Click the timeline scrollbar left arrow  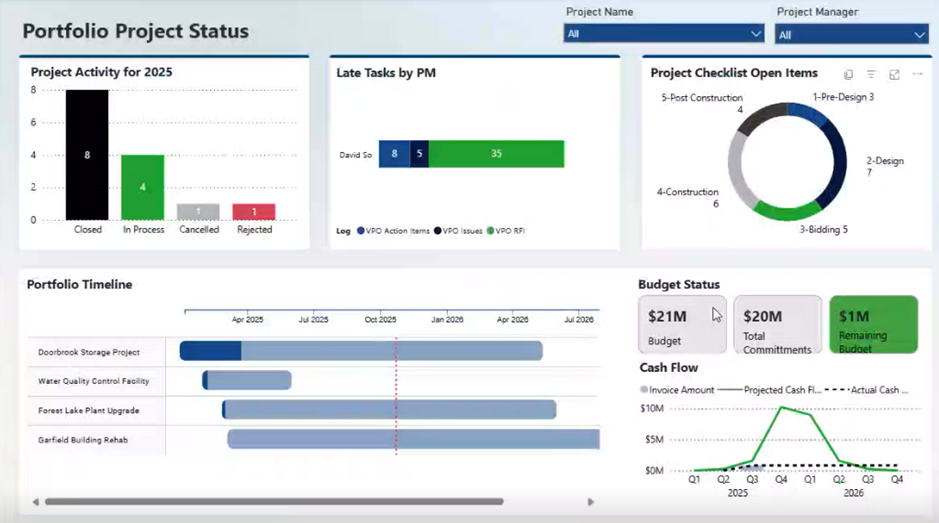36,502
